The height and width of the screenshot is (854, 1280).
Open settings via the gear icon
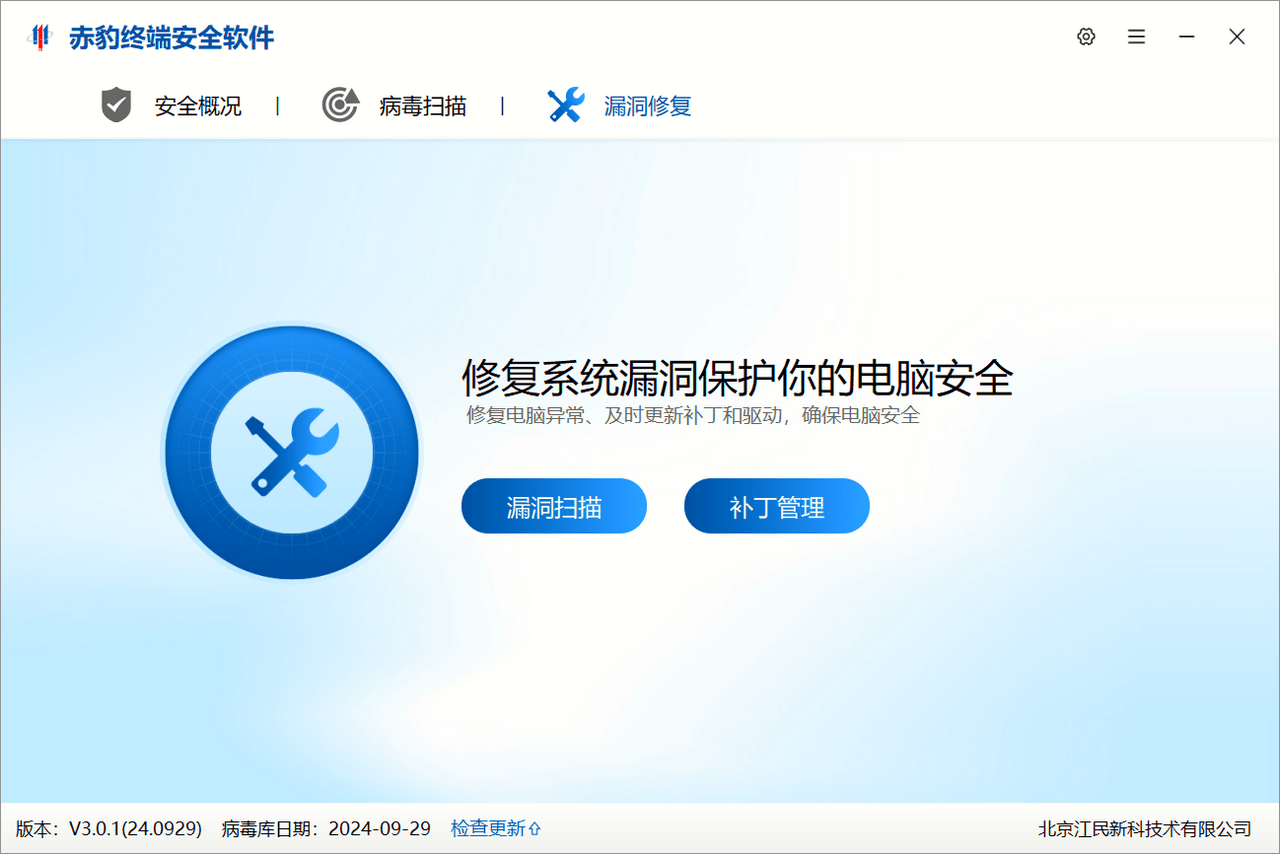(x=1085, y=36)
